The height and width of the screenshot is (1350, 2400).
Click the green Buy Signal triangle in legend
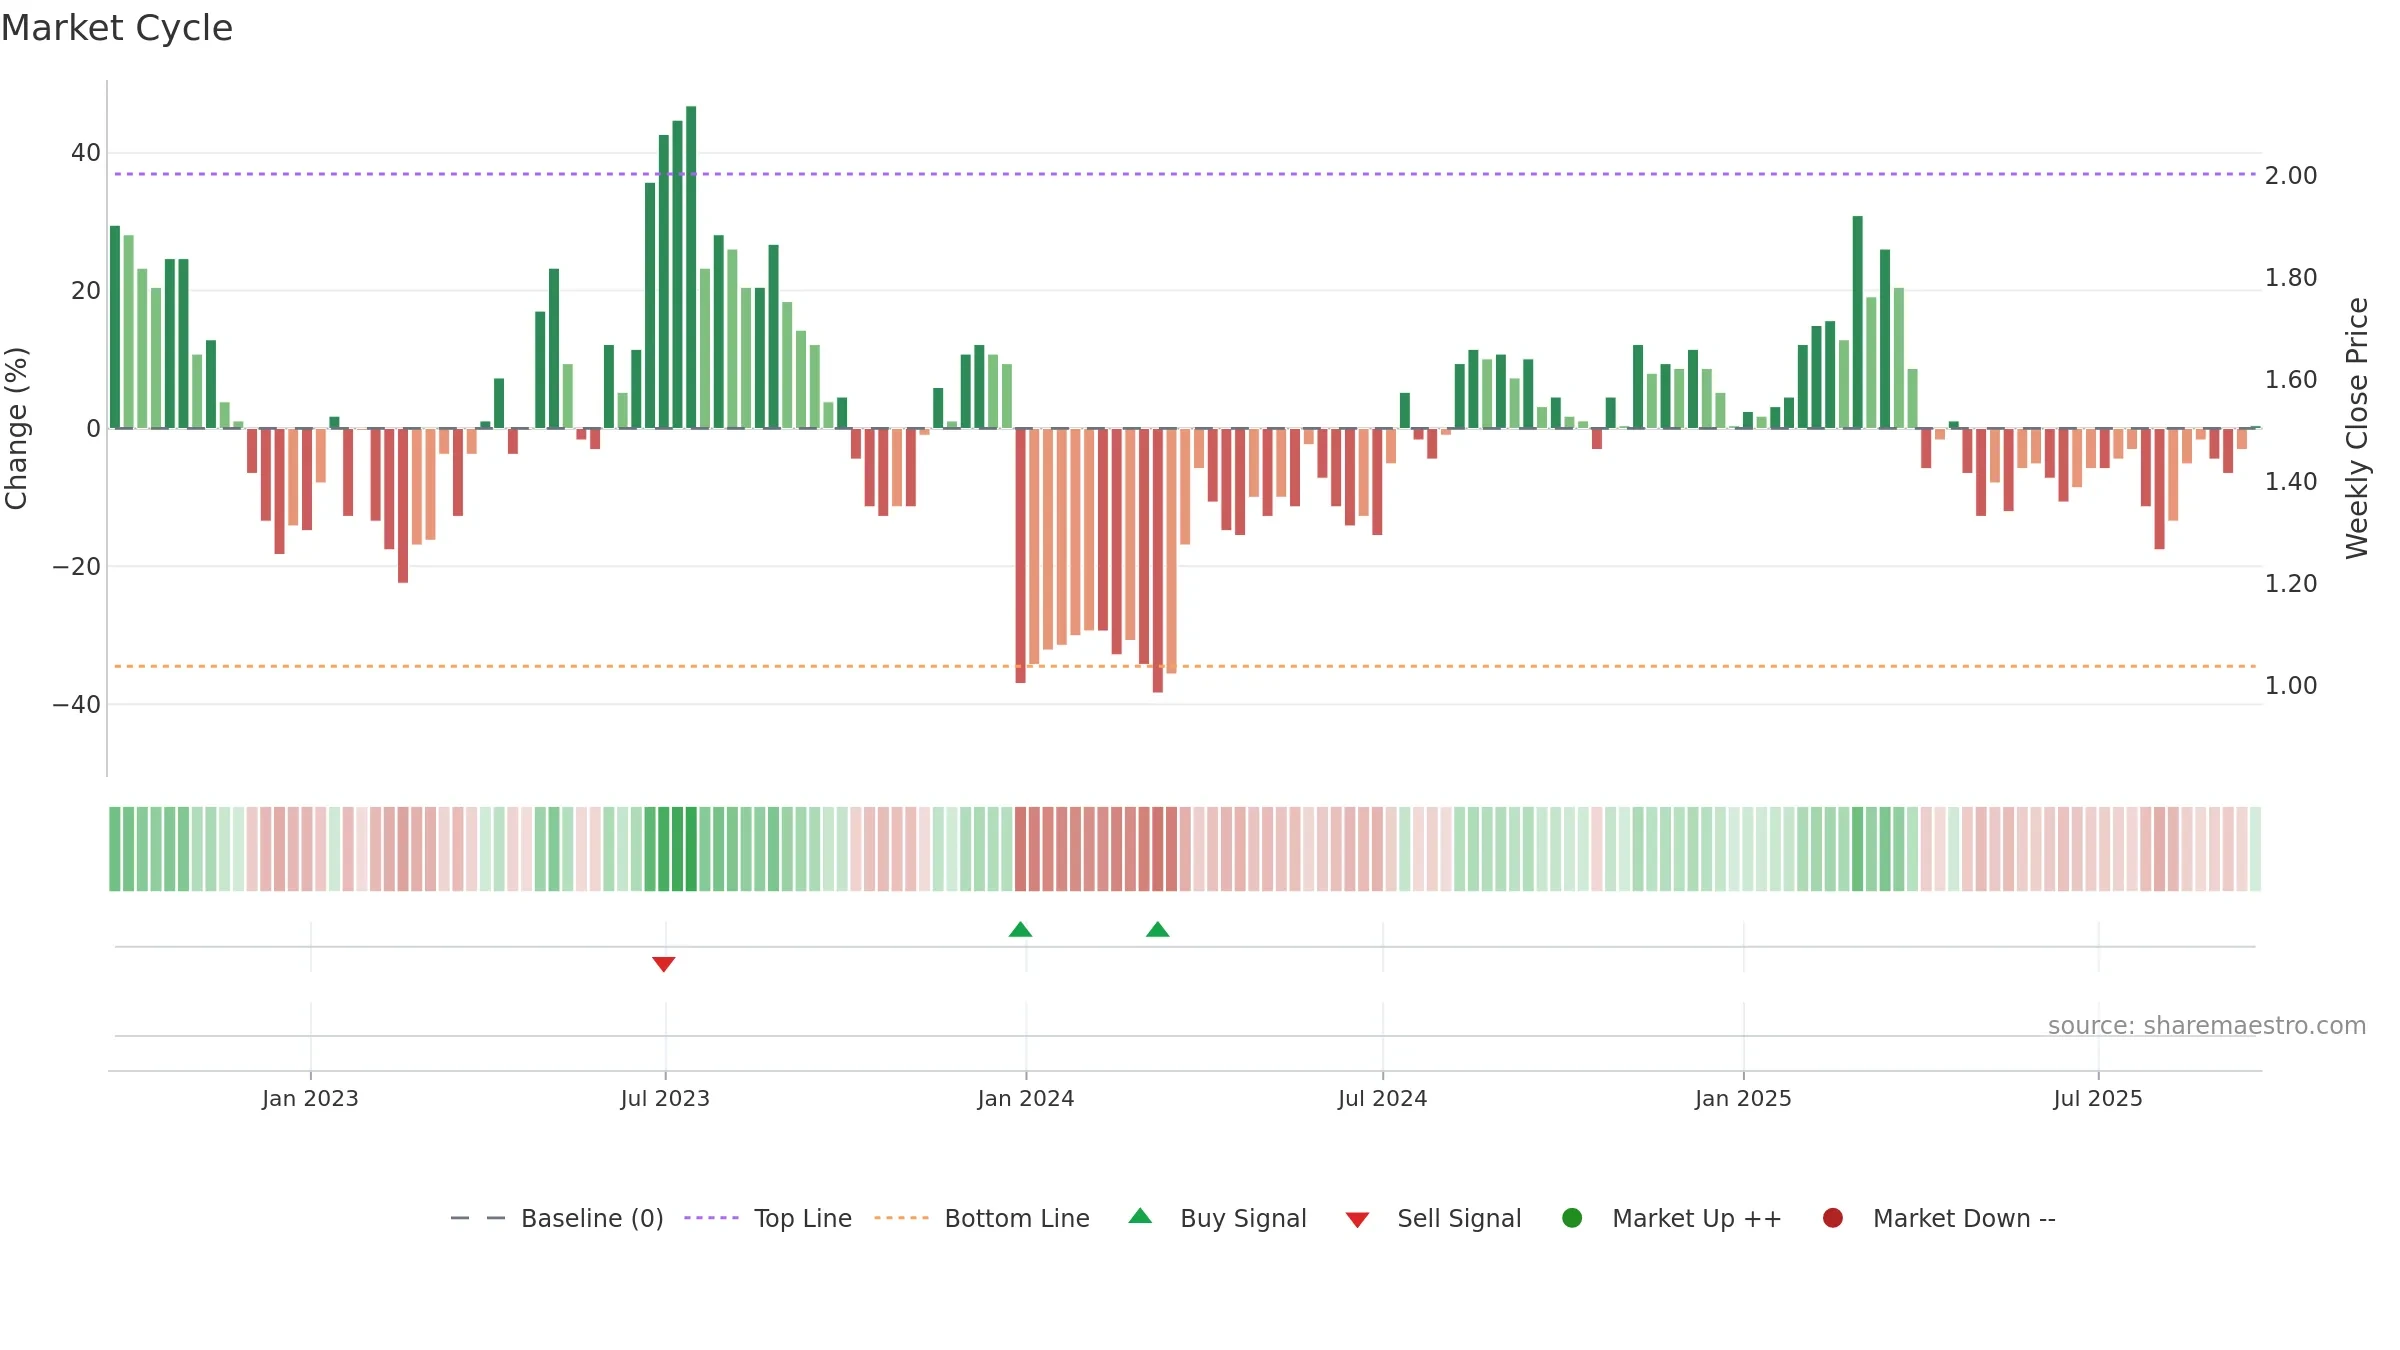(x=1140, y=1217)
